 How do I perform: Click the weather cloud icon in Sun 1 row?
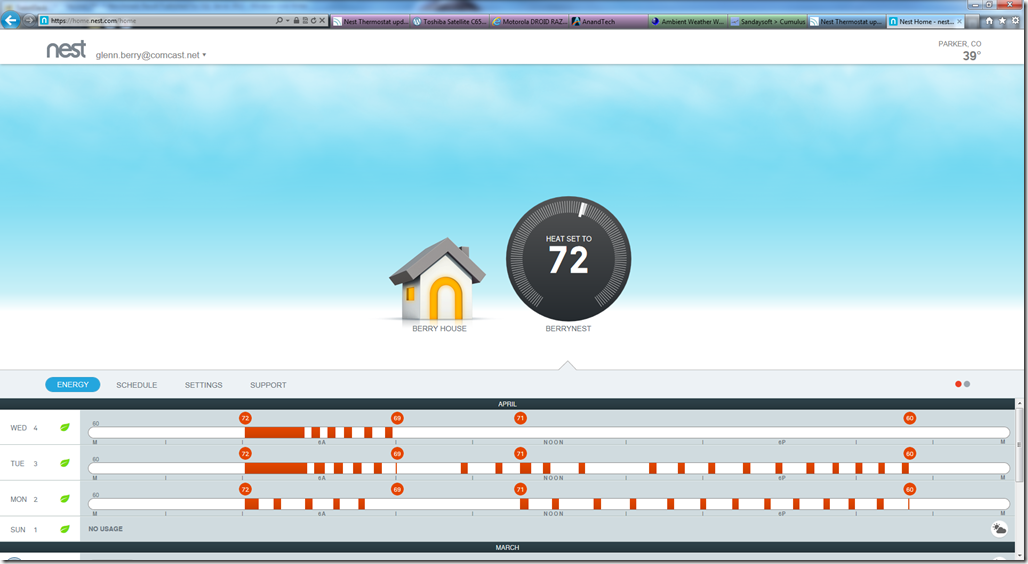tap(999, 529)
